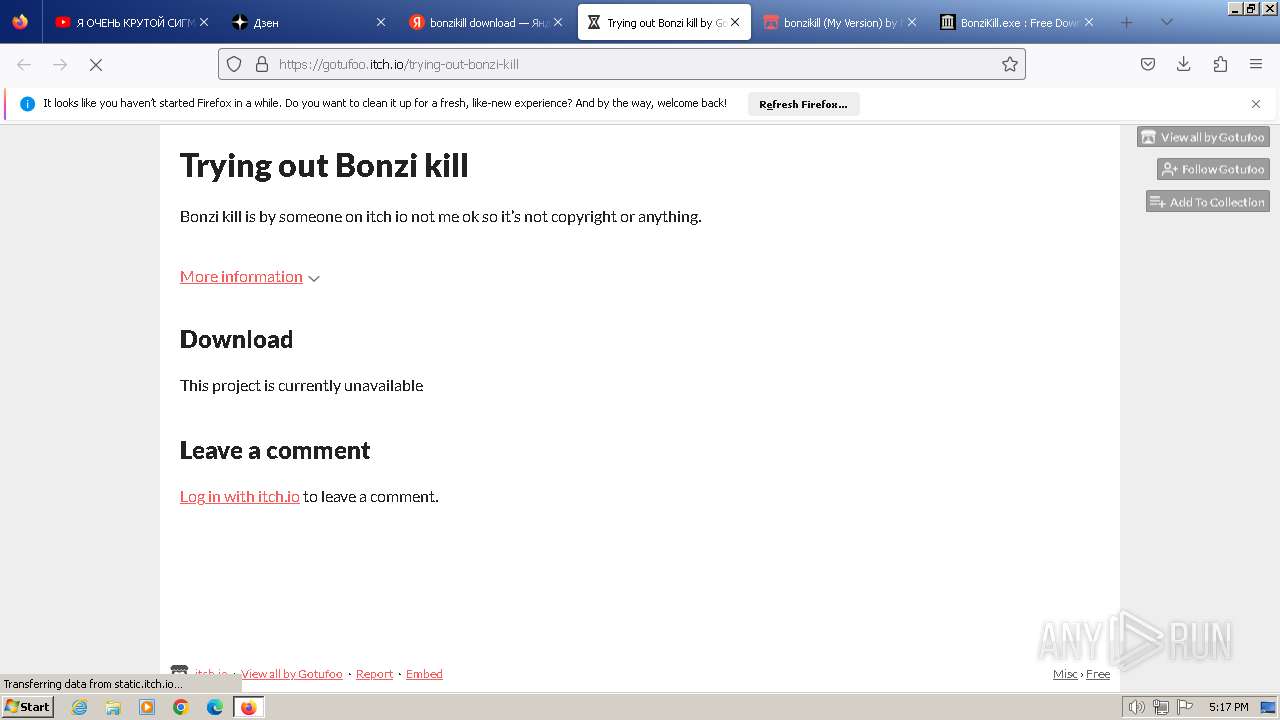The image size is (1280, 720).
Task: Open Save to Pocket
Action: point(1148,64)
